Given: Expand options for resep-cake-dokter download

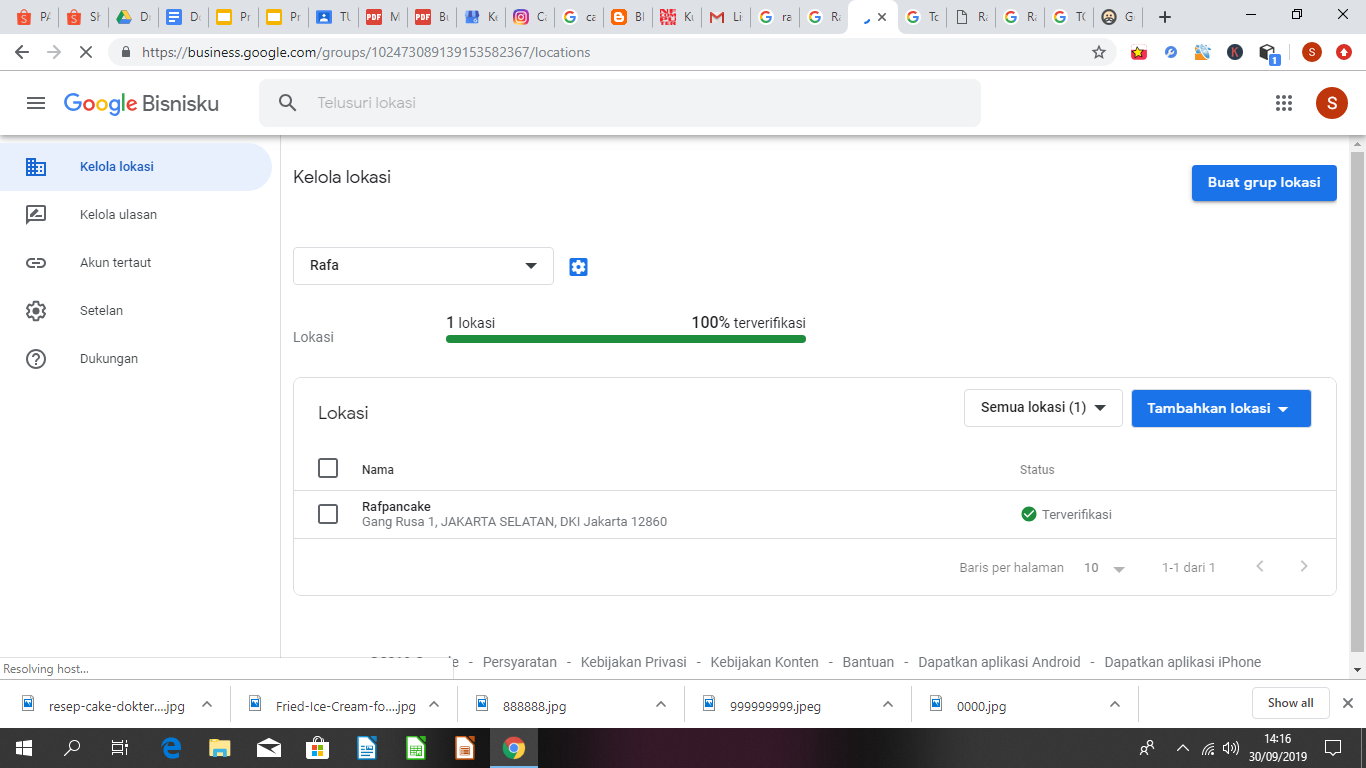Looking at the screenshot, I should point(207,704).
